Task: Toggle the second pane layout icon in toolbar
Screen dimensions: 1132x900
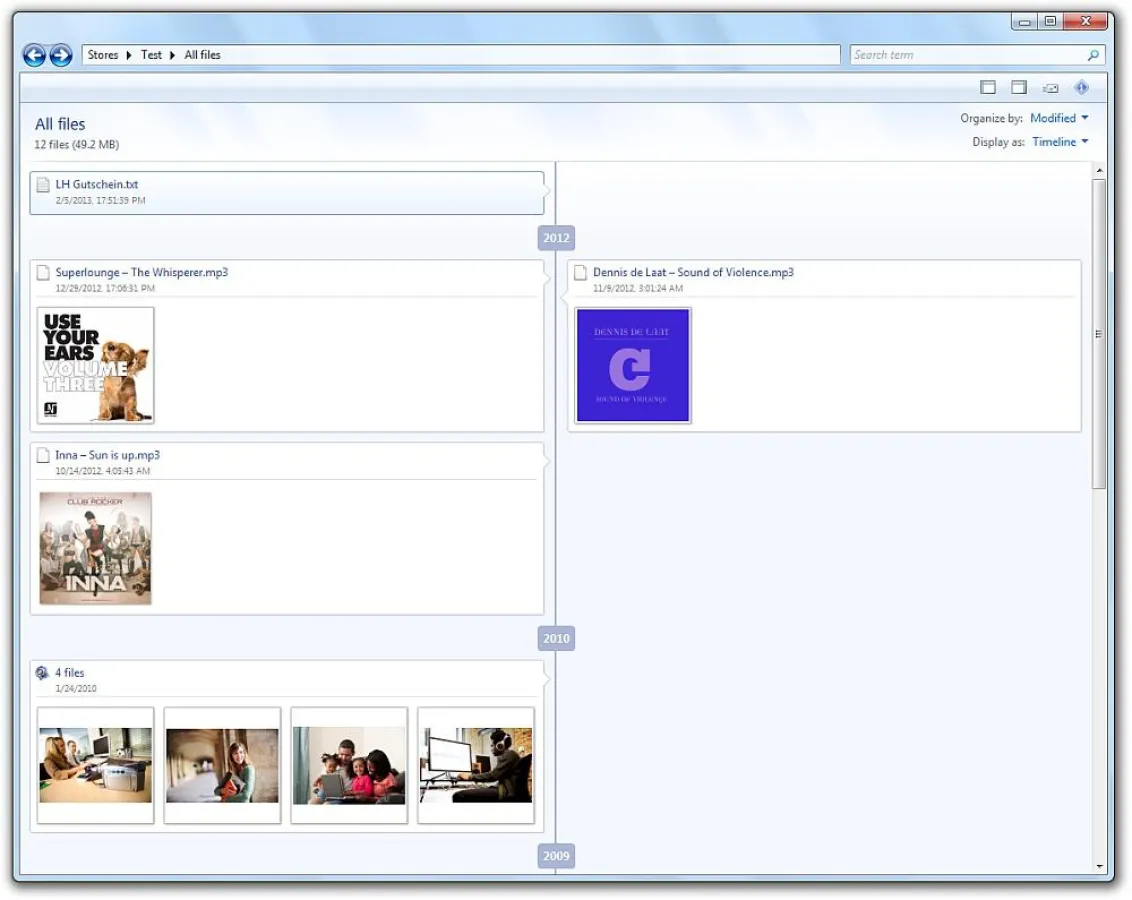Action: 1019,88
